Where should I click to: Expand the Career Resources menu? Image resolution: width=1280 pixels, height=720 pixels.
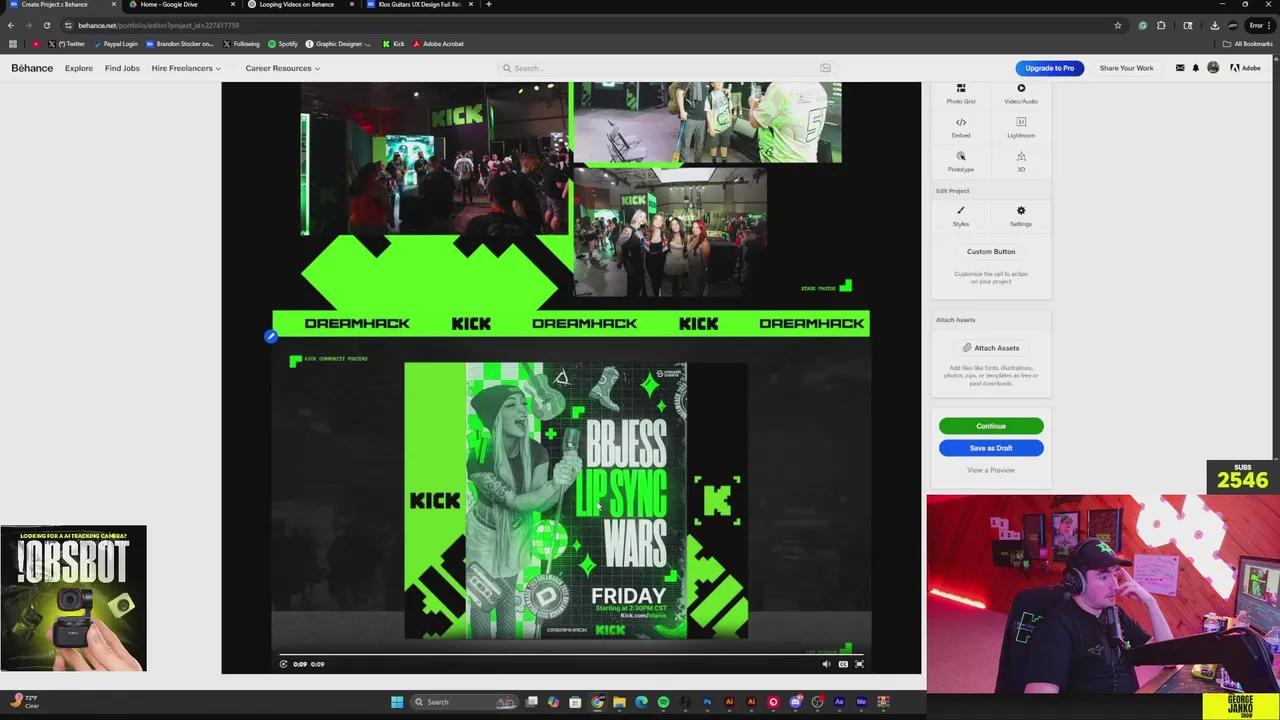283,68
